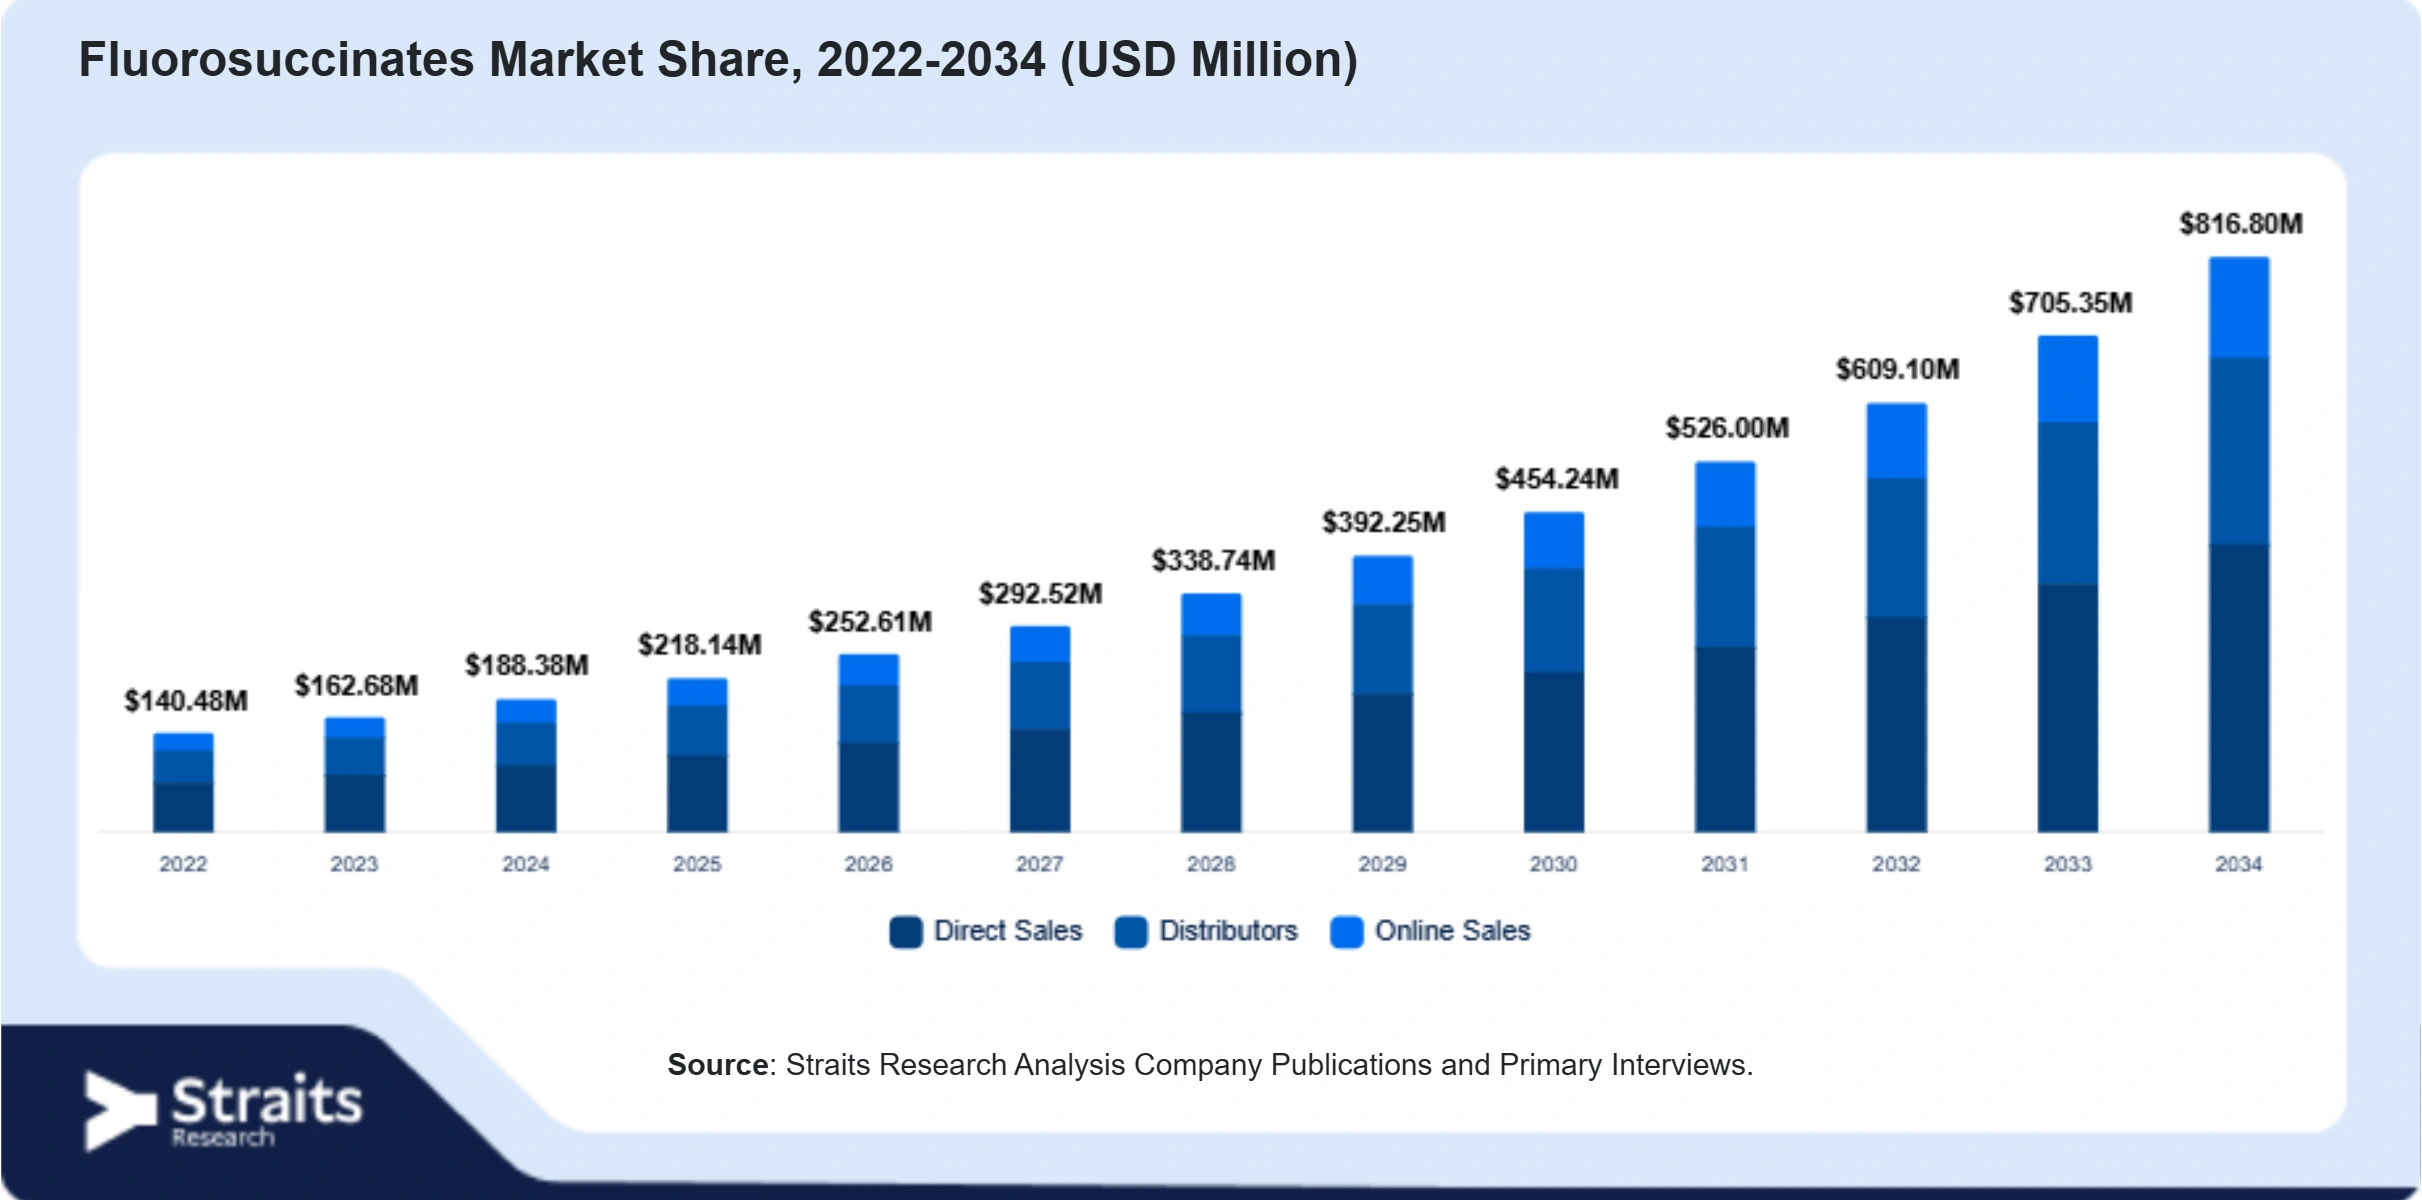Click the Direct Sales segment of 2028 bar
Screen dimensions: 2422x1200
pyautogui.click(x=1211, y=772)
